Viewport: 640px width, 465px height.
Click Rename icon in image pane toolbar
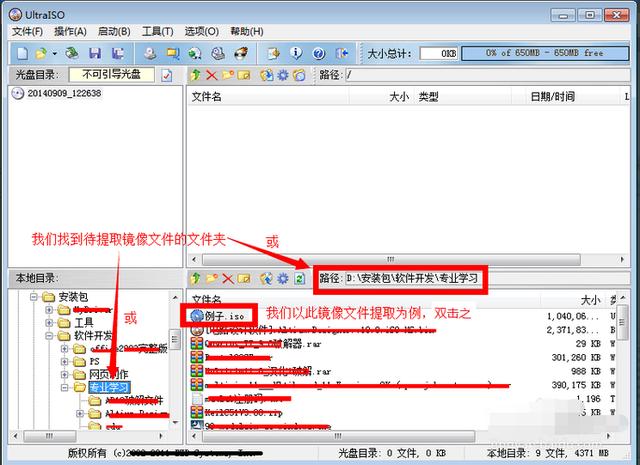point(244,75)
